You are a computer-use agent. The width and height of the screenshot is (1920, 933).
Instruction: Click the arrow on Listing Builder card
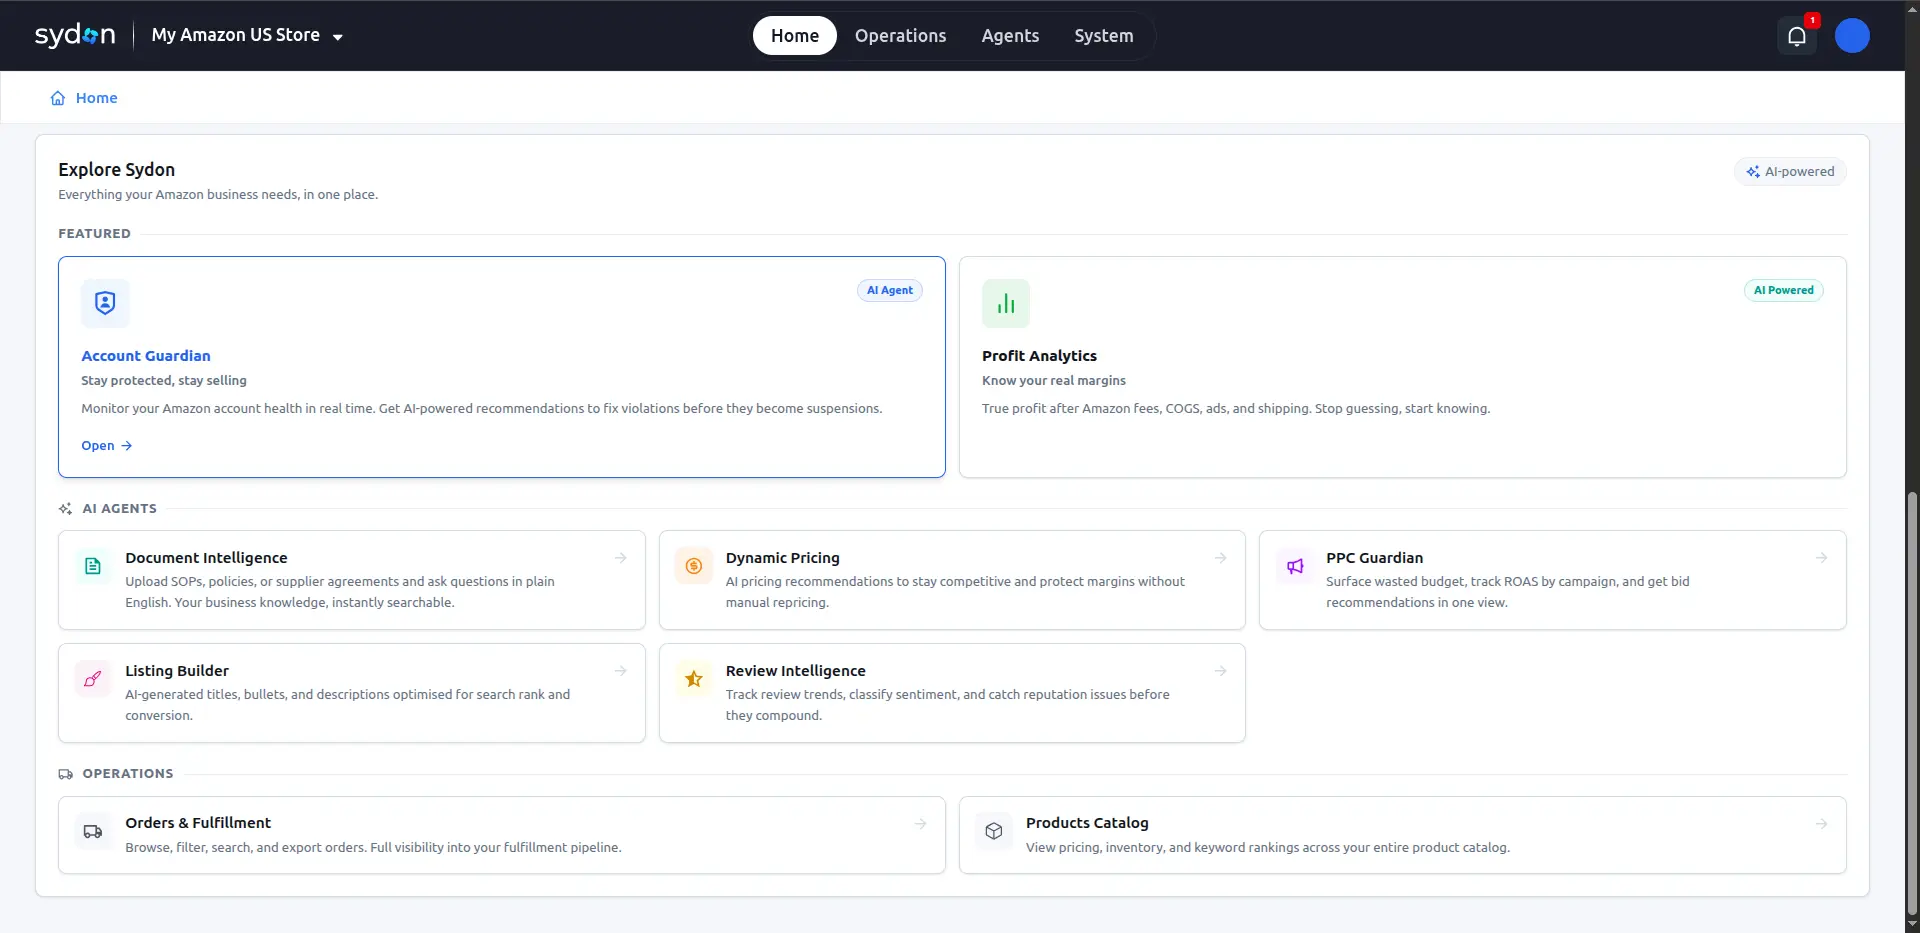pyautogui.click(x=621, y=671)
